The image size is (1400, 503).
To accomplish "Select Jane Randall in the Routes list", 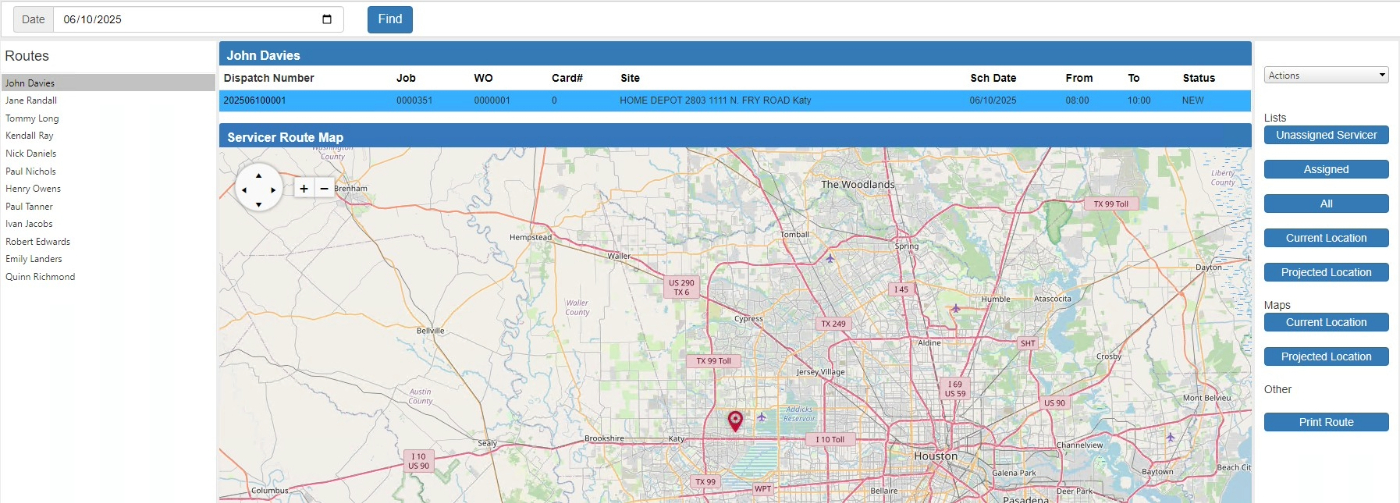I will pyautogui.click(x=31, y=101).
